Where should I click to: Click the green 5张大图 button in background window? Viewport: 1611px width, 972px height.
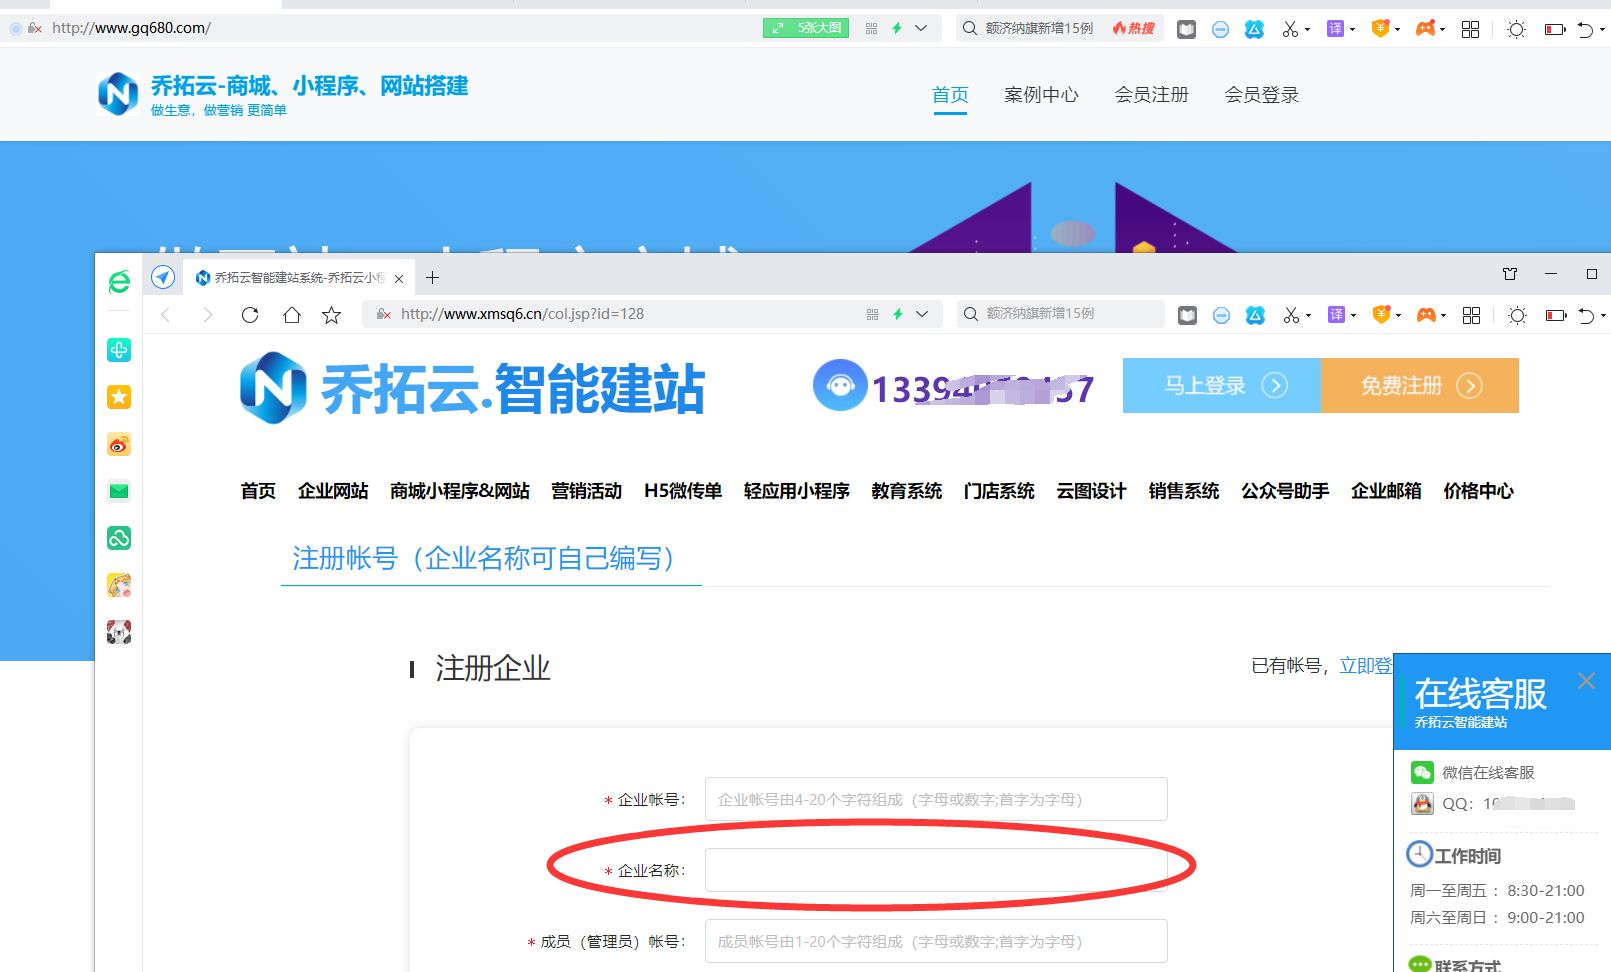806,28
